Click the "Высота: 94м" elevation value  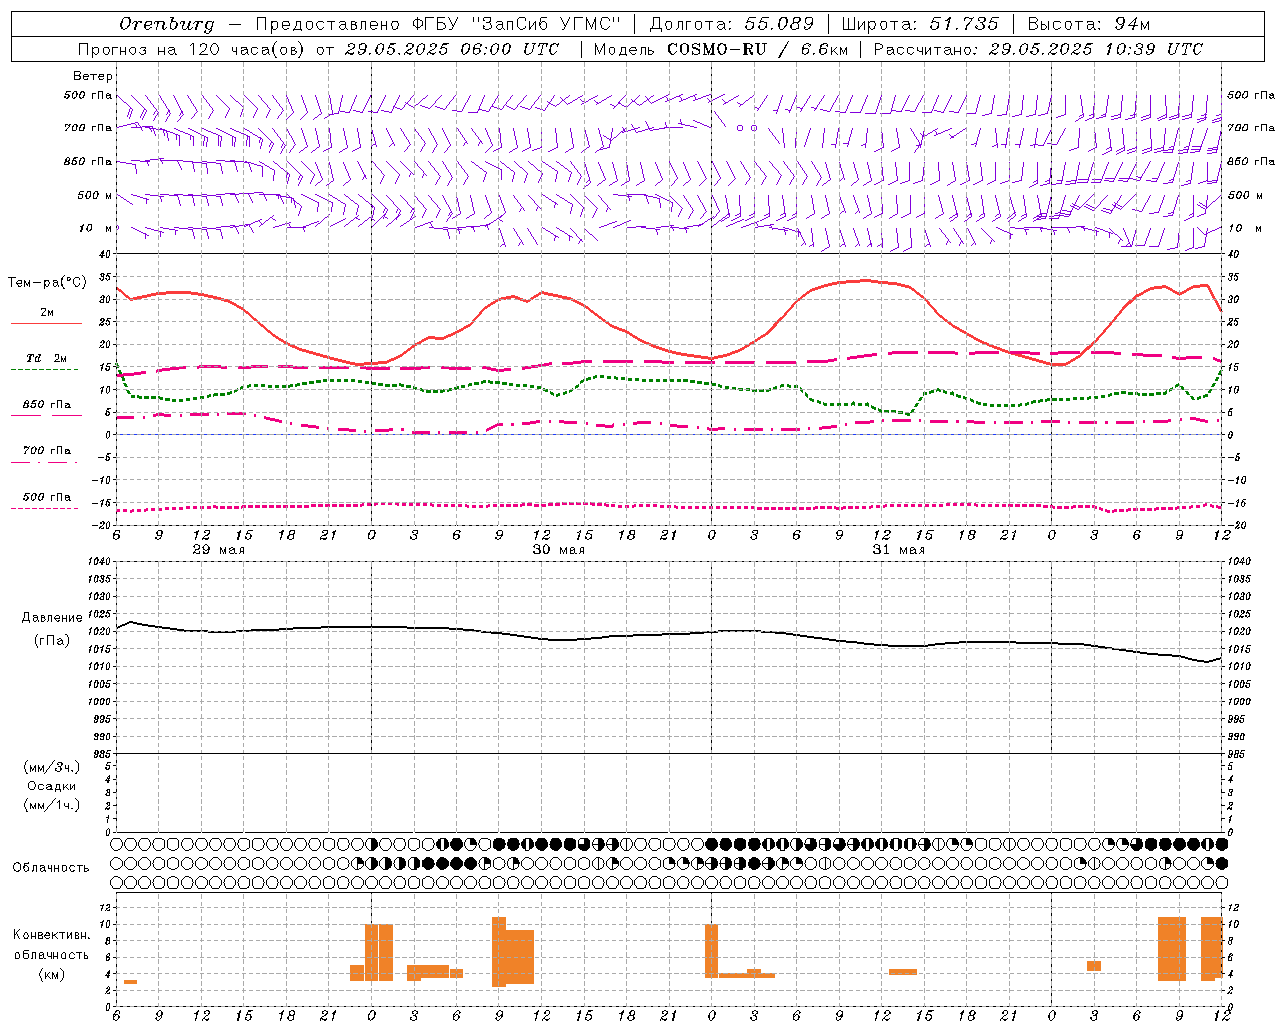pyautogui.click(x=1089, y=24)
